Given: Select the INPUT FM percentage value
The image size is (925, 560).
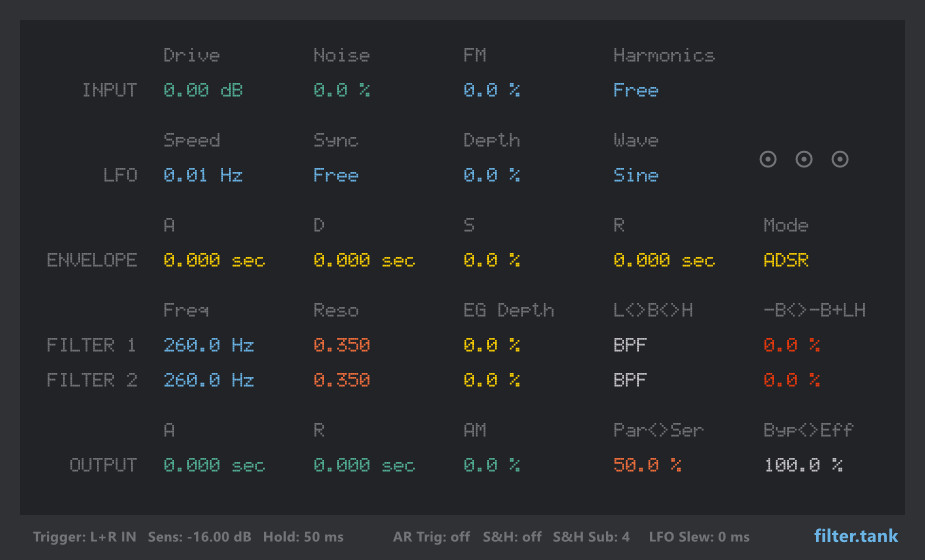Looking at the screenshot, I should pyautogui.click(x=491, y=90).
